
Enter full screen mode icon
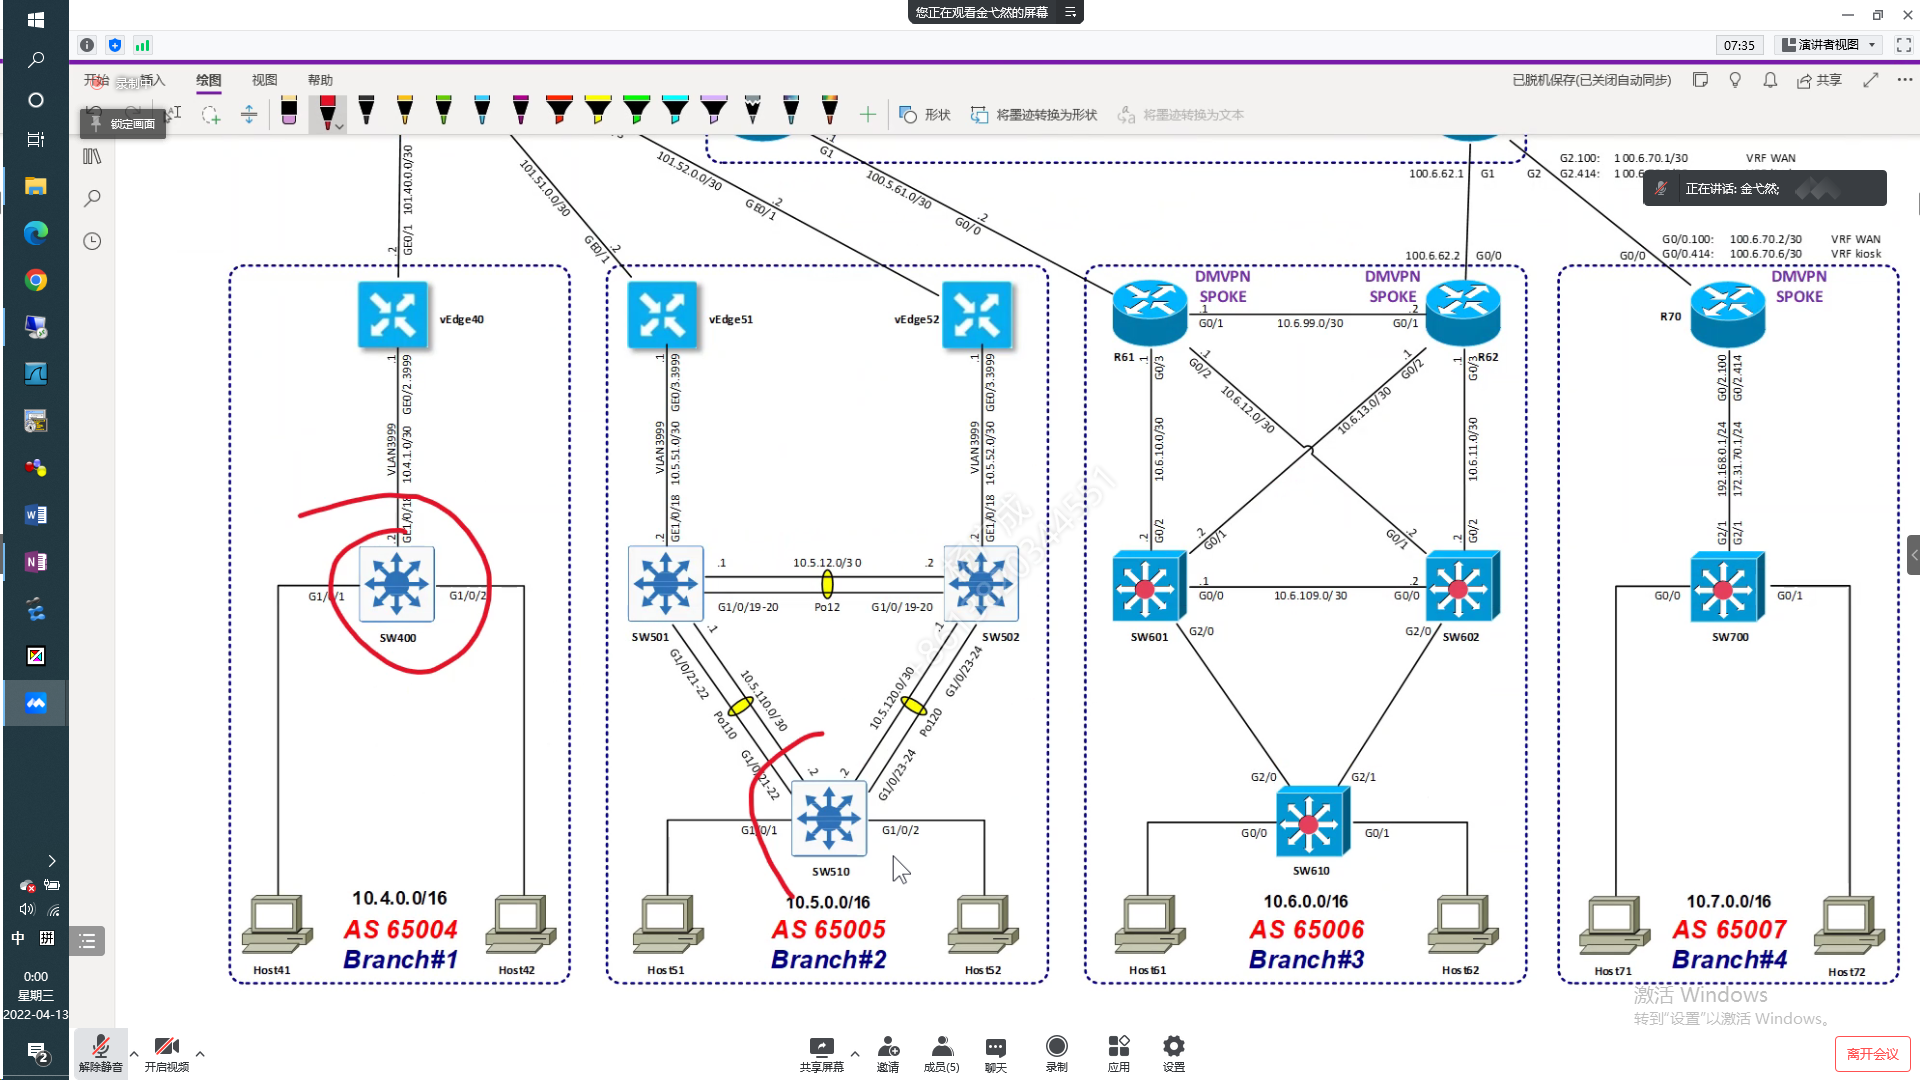1904,45
